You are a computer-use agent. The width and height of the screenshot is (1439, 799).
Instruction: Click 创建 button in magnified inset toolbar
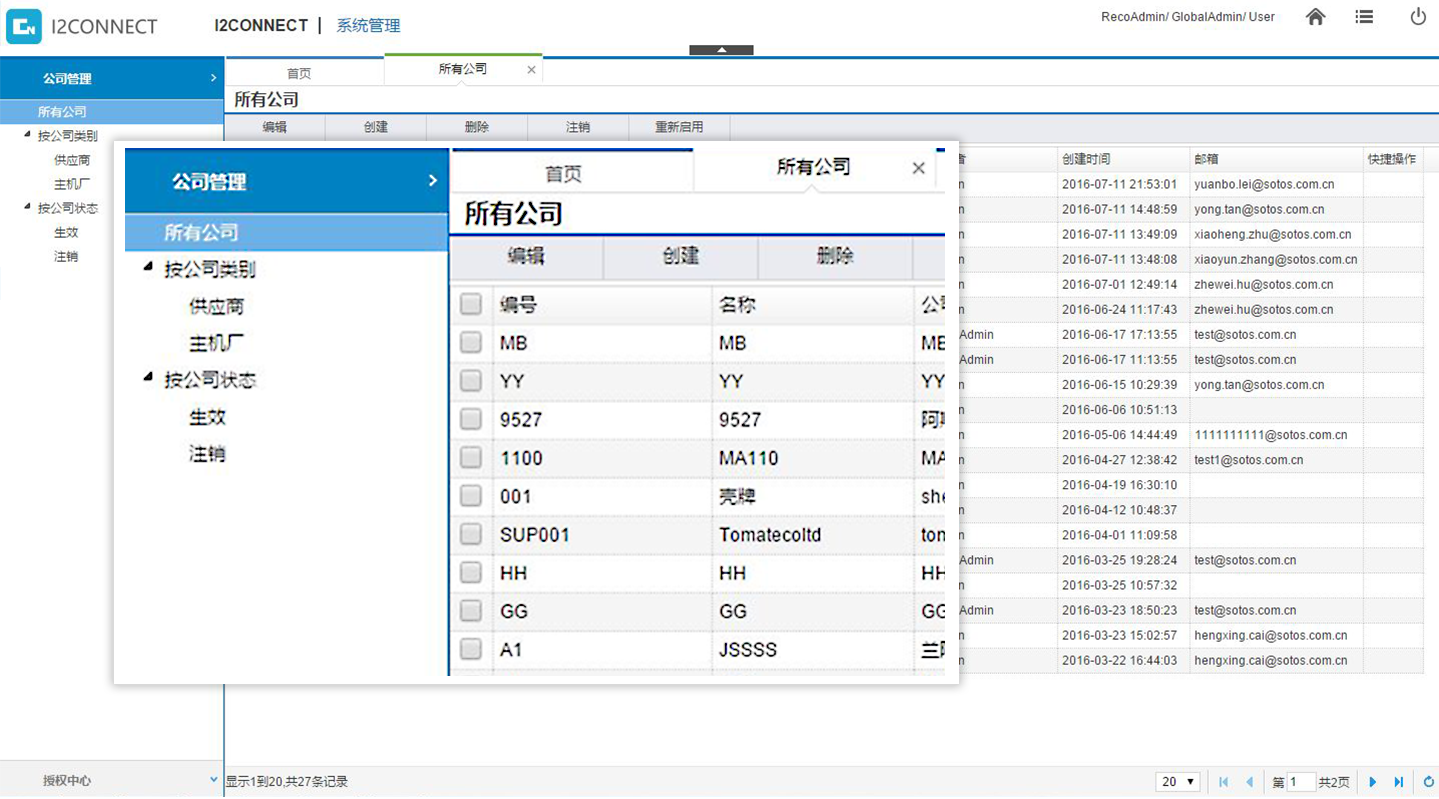coord(681,256)
